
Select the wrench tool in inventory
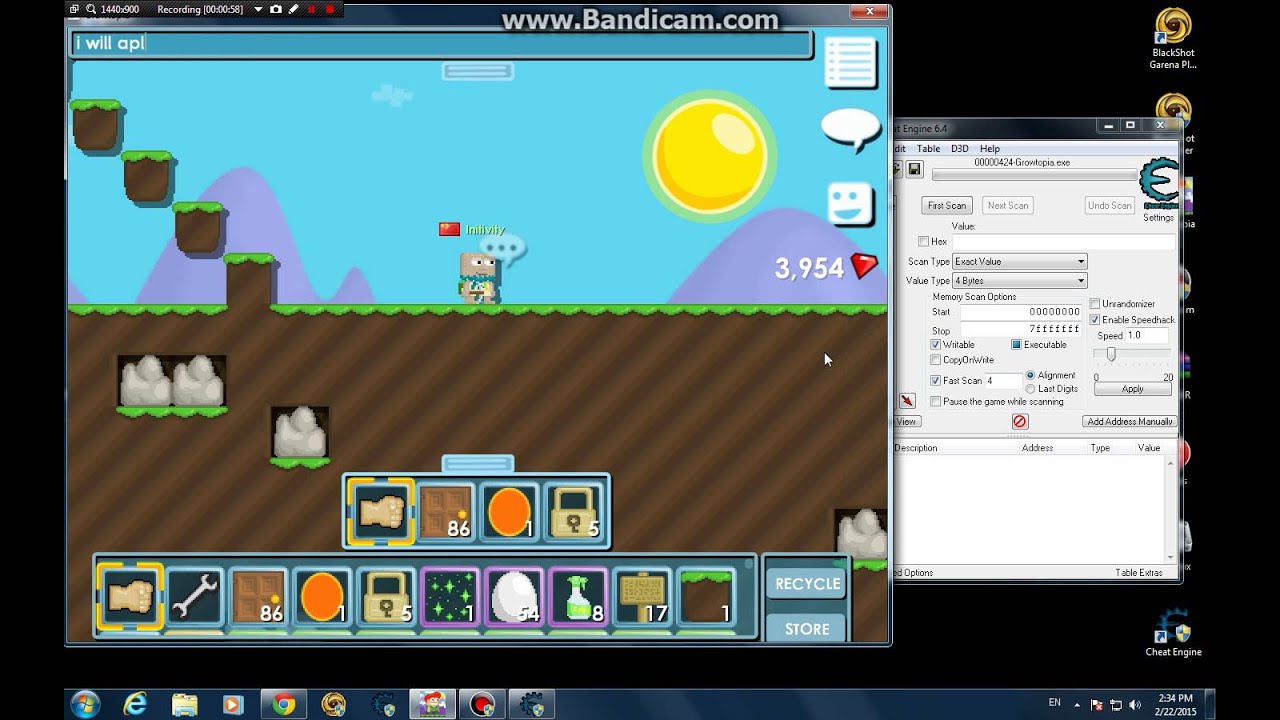click(x=194, y=597)
